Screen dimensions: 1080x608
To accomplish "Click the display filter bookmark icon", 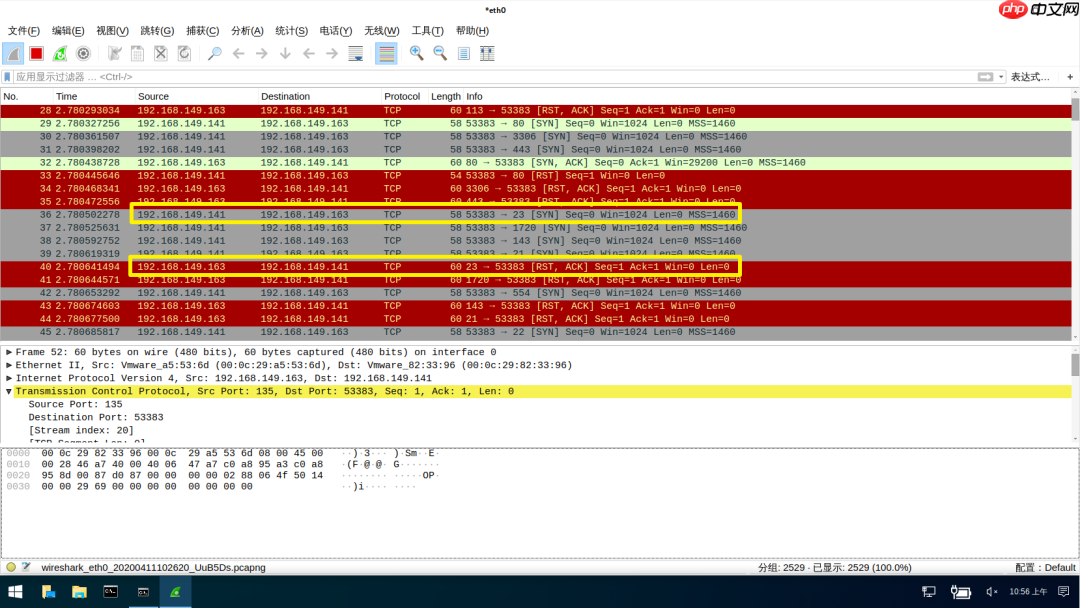I will (x=8, y=76).
